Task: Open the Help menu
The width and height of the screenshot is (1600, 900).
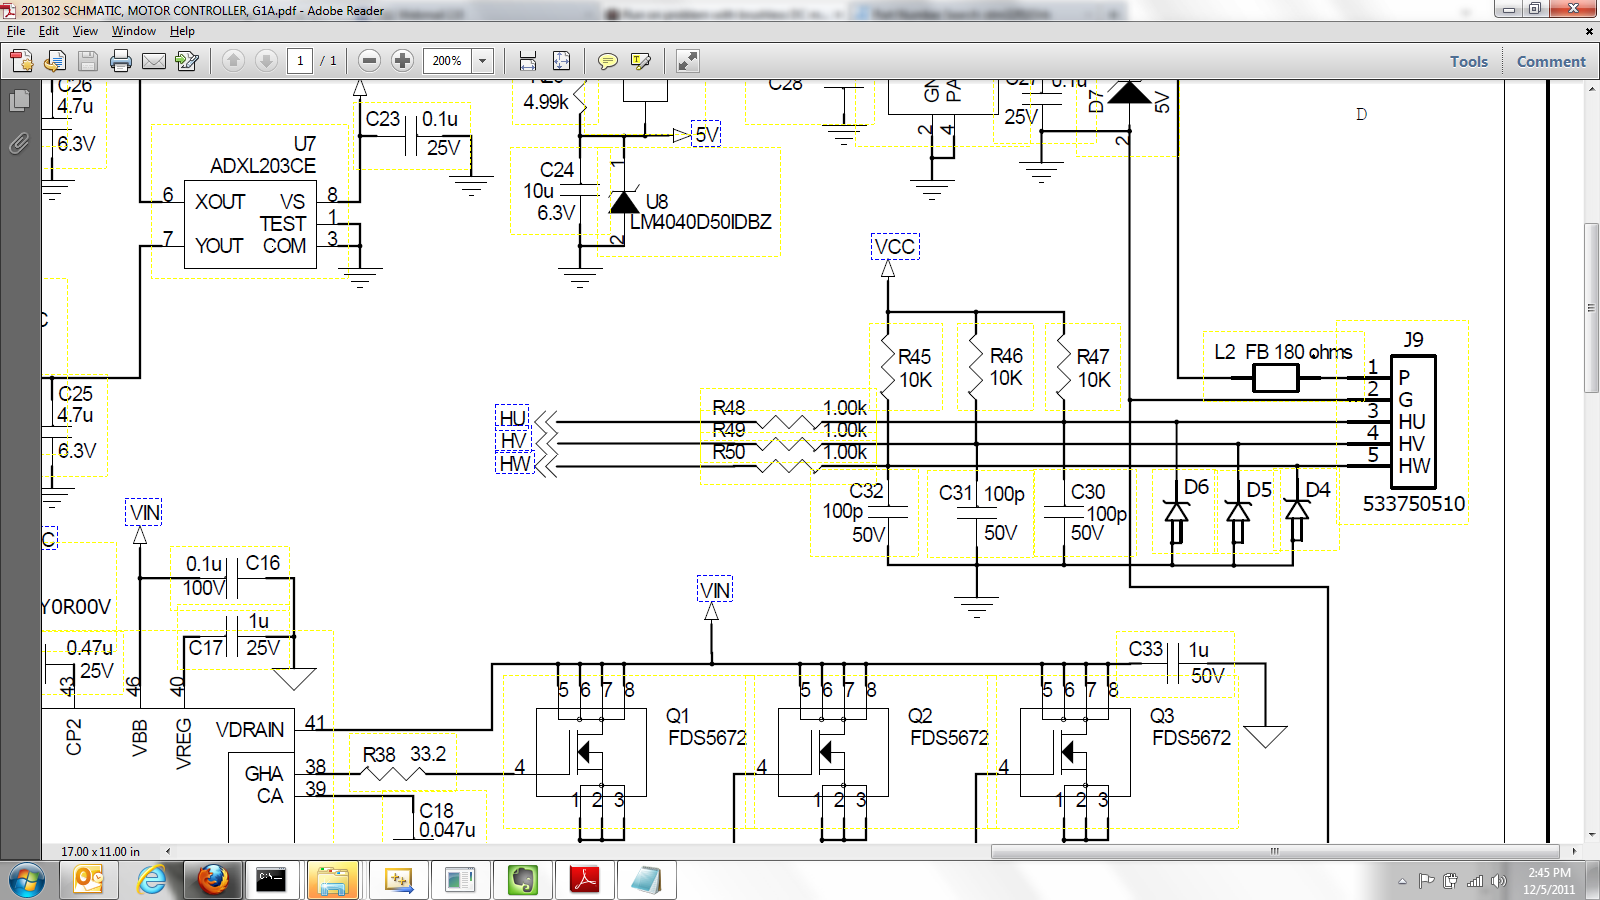Action: point(182,31)
